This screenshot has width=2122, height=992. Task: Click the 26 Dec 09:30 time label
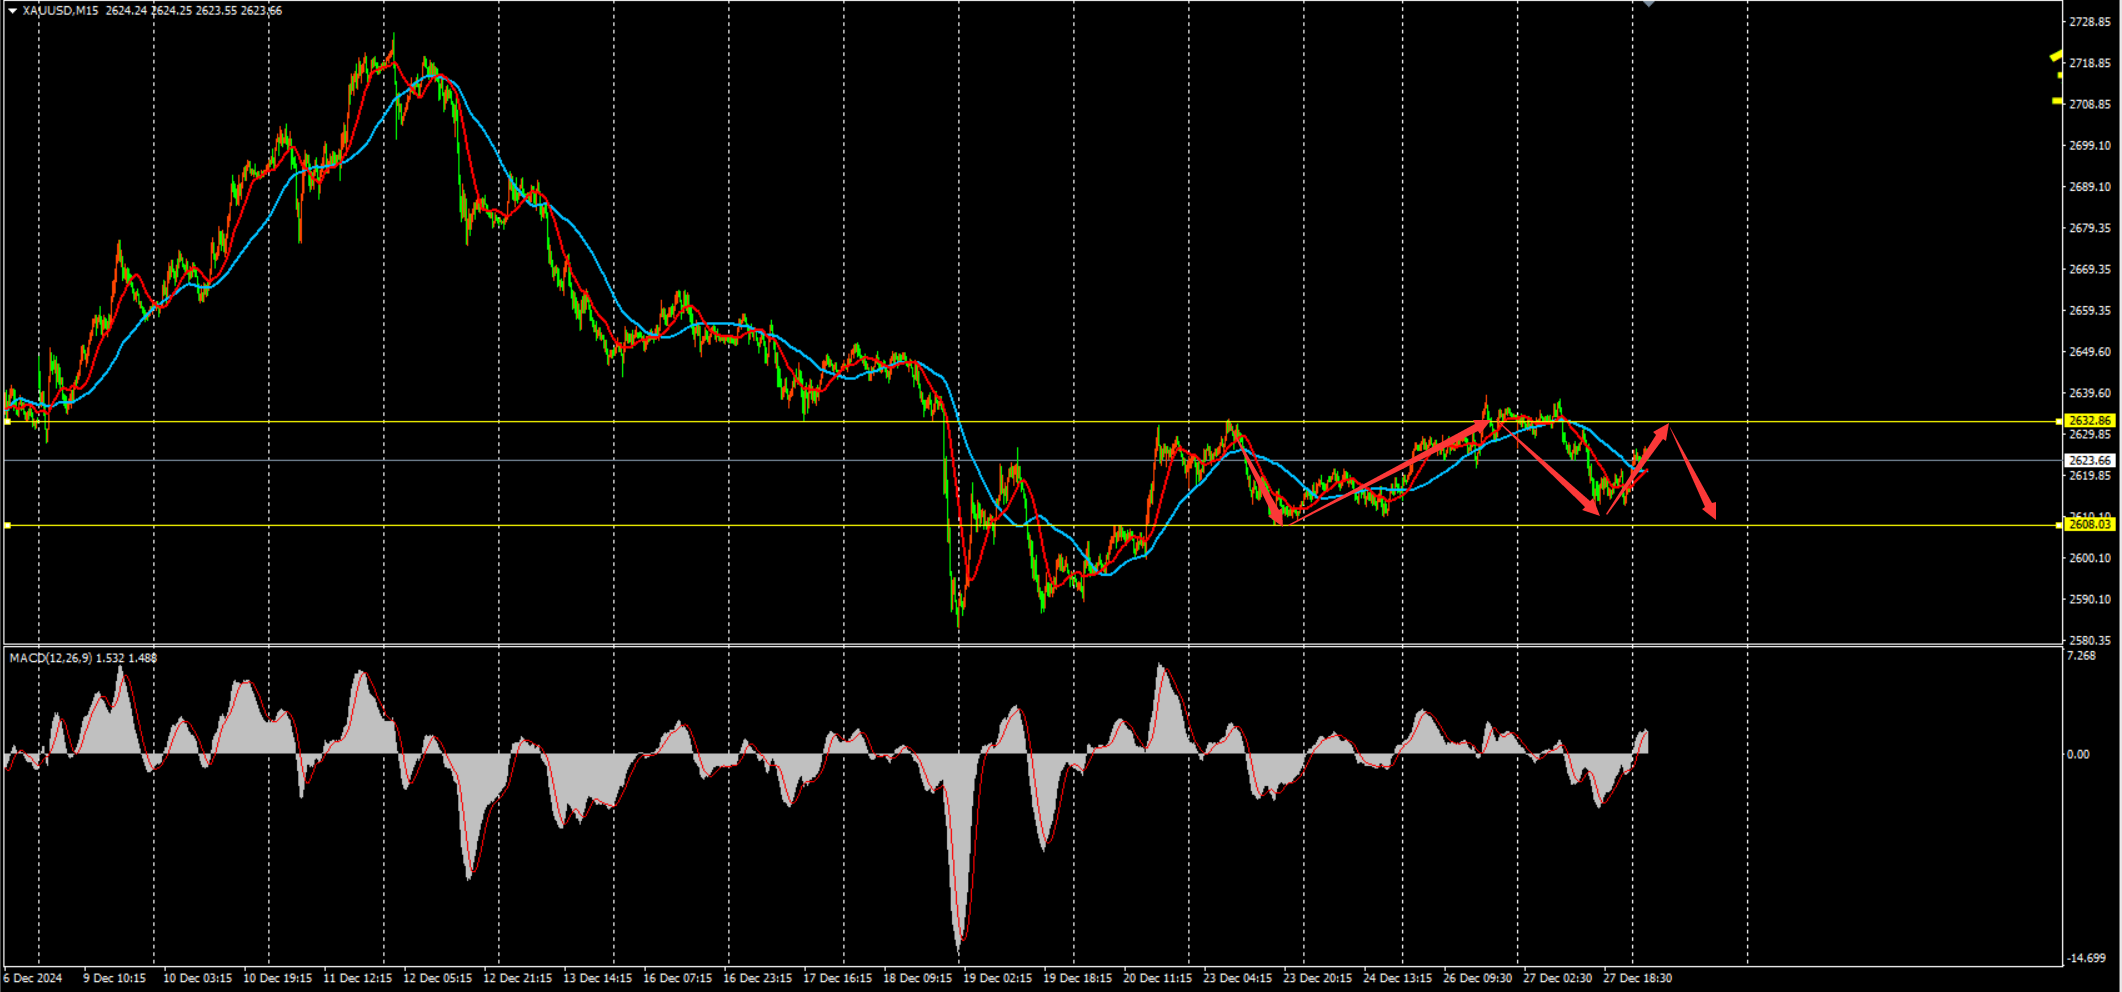click(x=1477, y=978)
